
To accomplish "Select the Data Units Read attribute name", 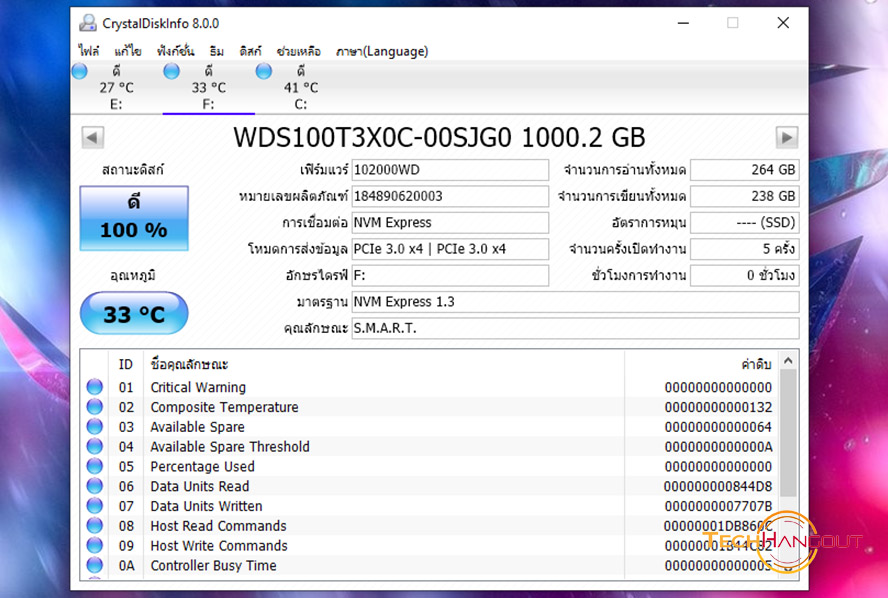I will tap(200, 486).
